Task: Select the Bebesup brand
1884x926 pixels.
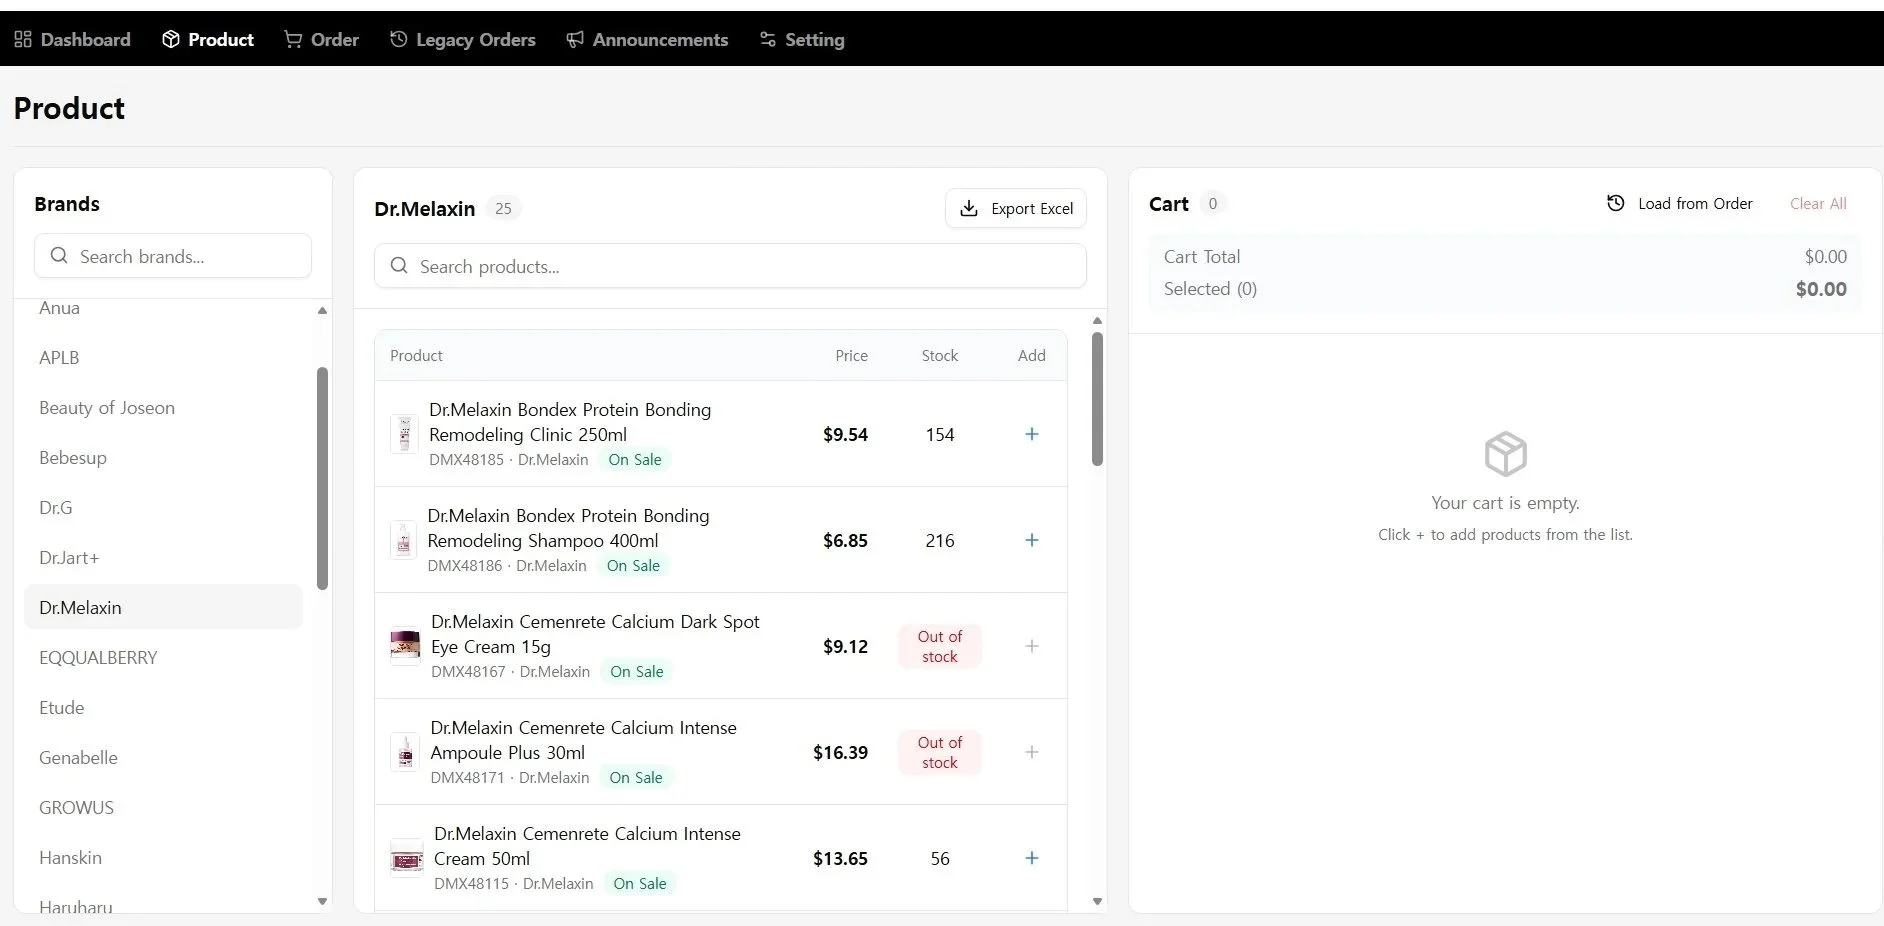Action: pyautogui.click(x=163, y=457)
